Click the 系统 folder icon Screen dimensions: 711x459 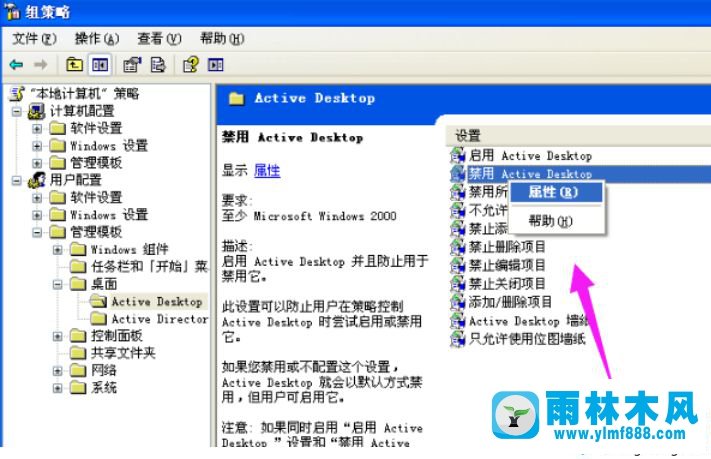click(78, 388)
